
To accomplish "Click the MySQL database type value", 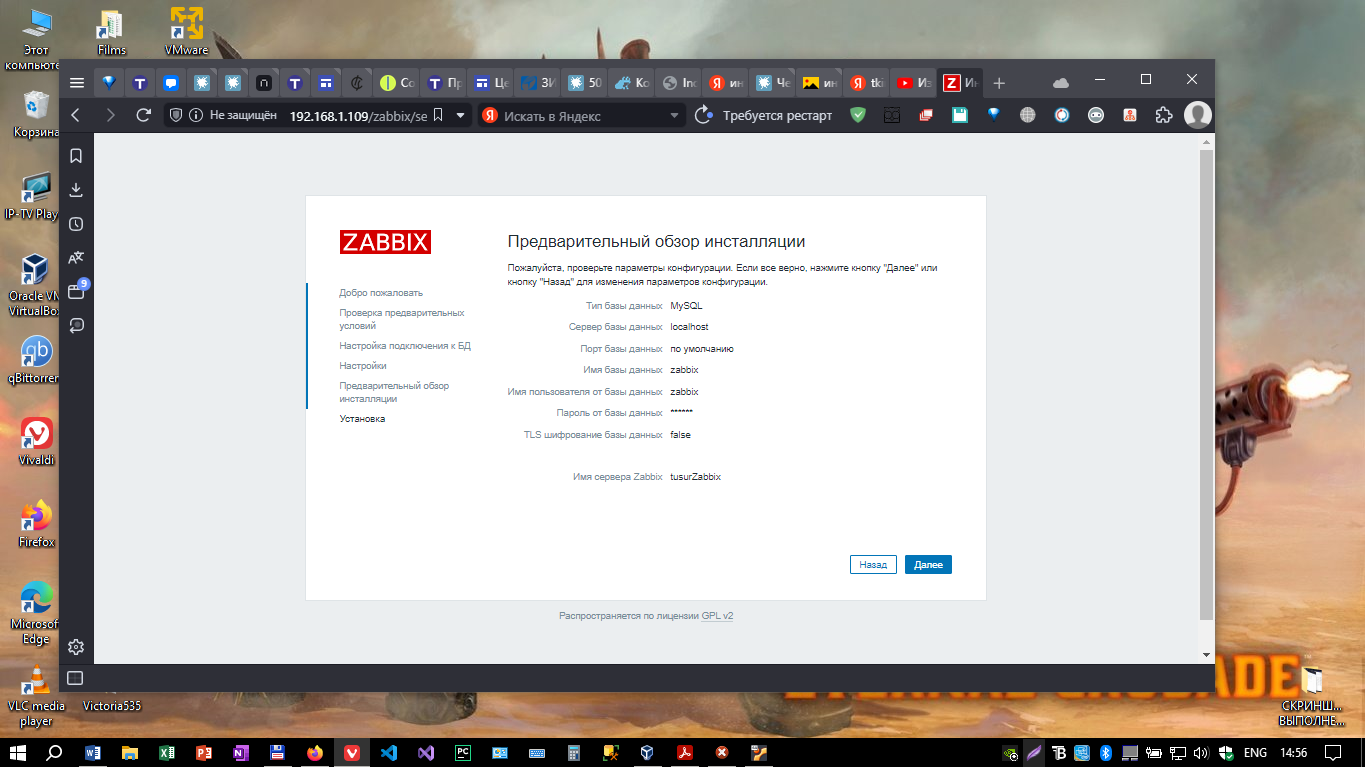I will click(x=686, y=306).
